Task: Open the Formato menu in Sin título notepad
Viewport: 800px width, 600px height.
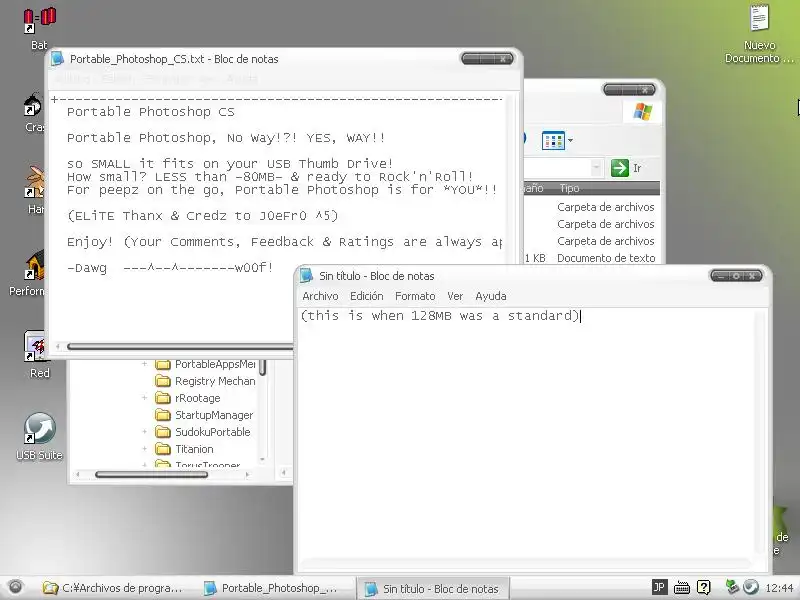Action: tap(415, 296)
